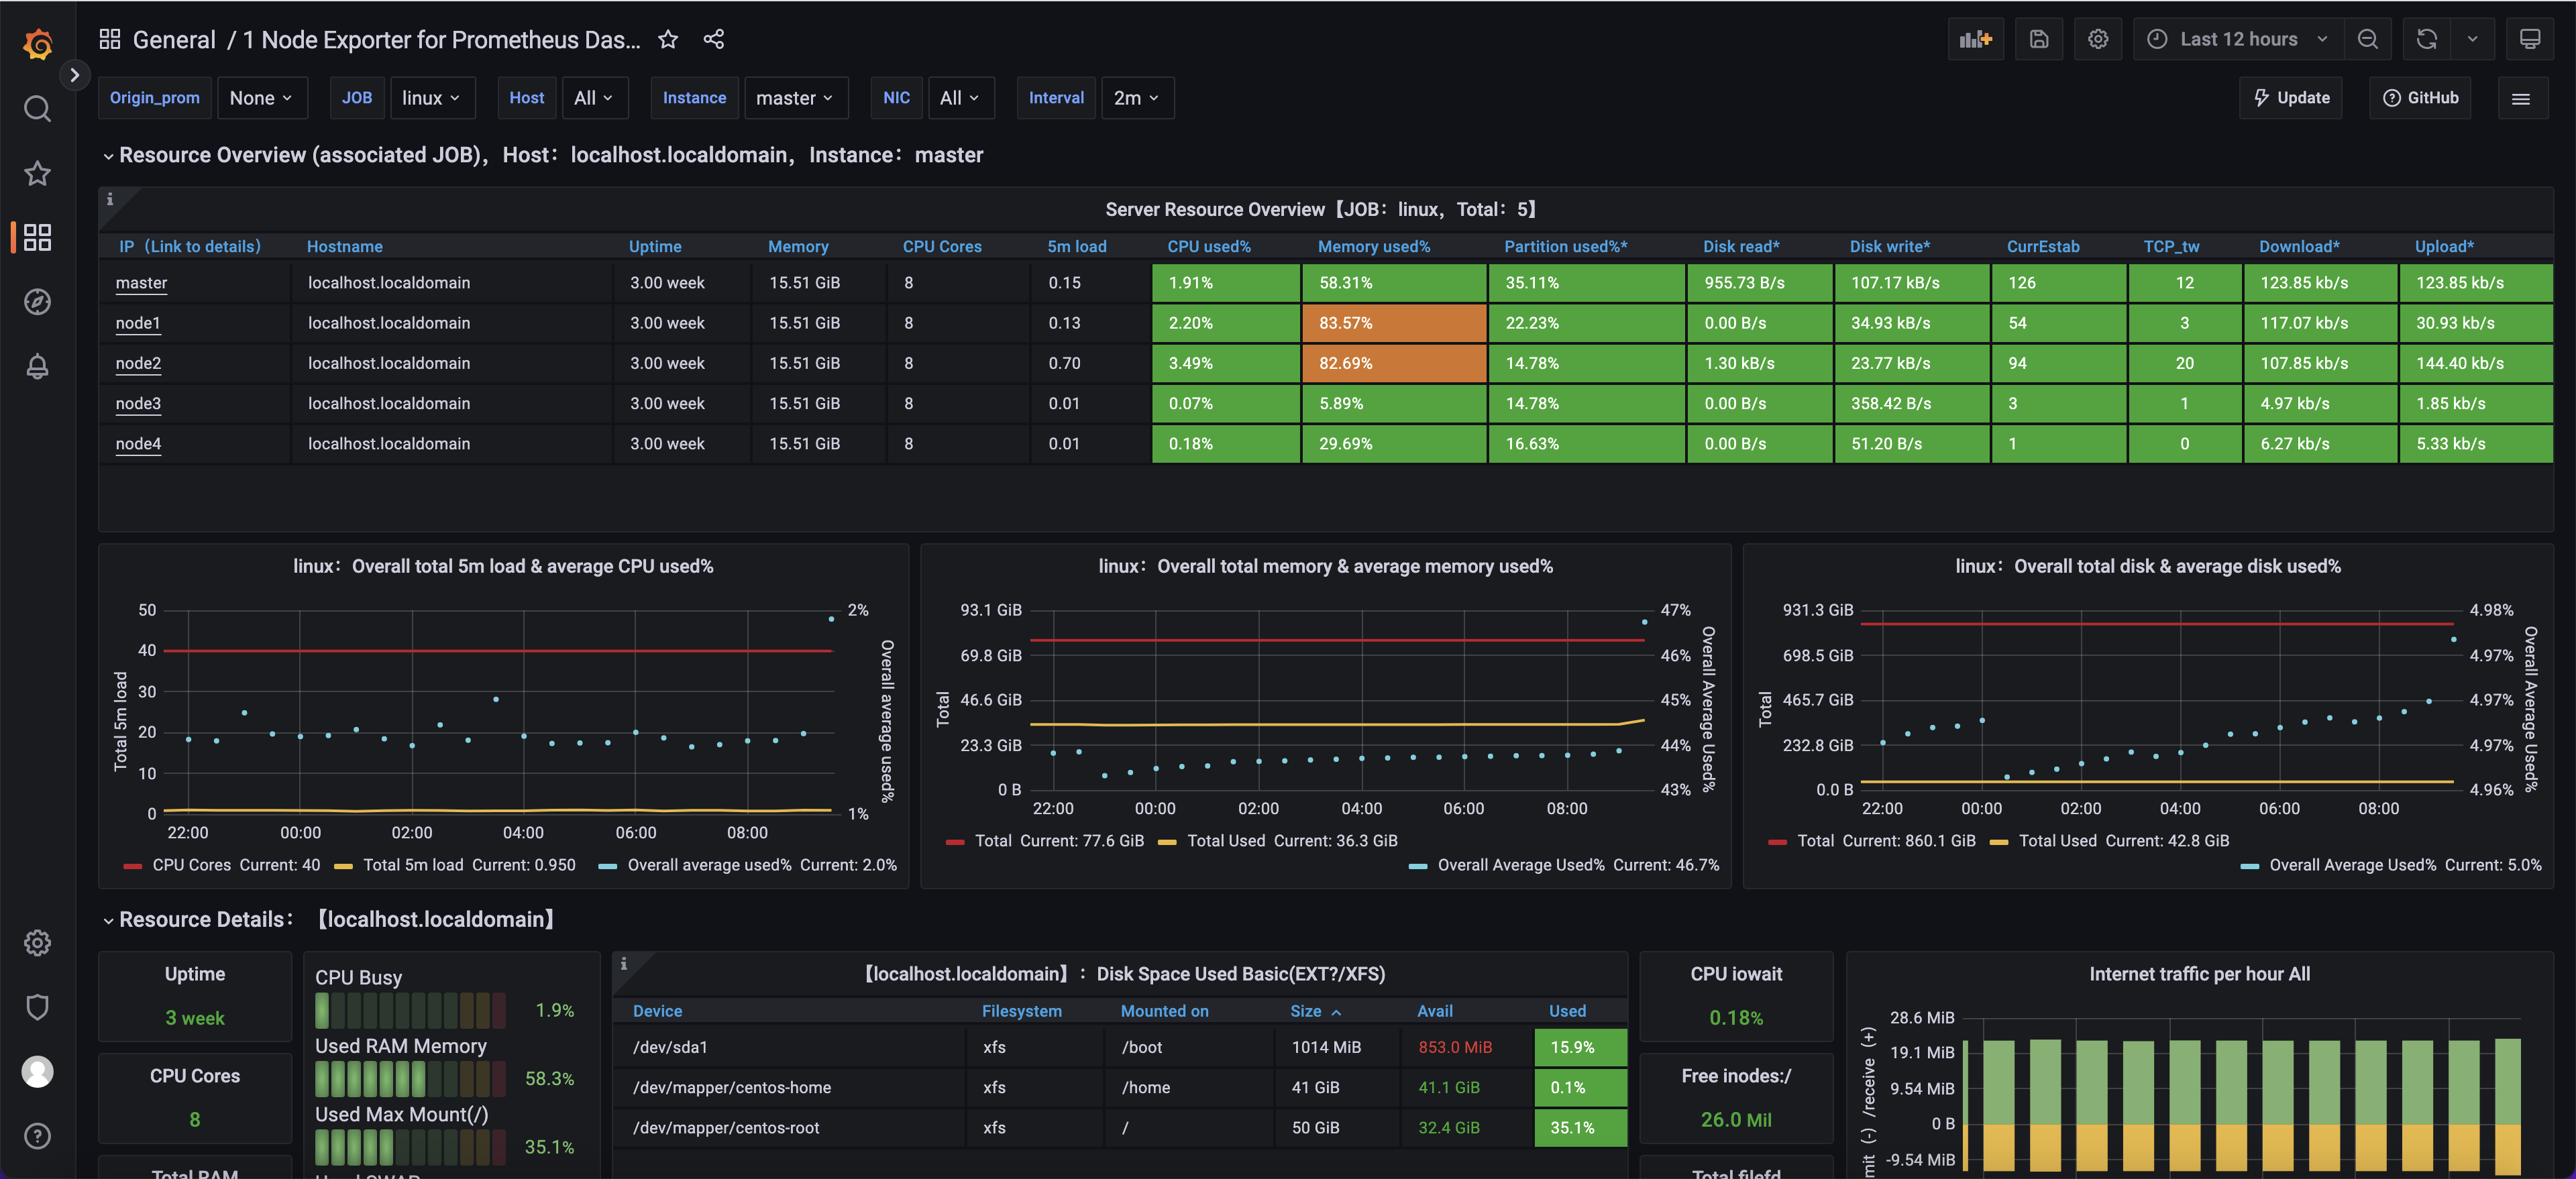Open dashboard settings via the gear icon

click(x=2098, y=39)
